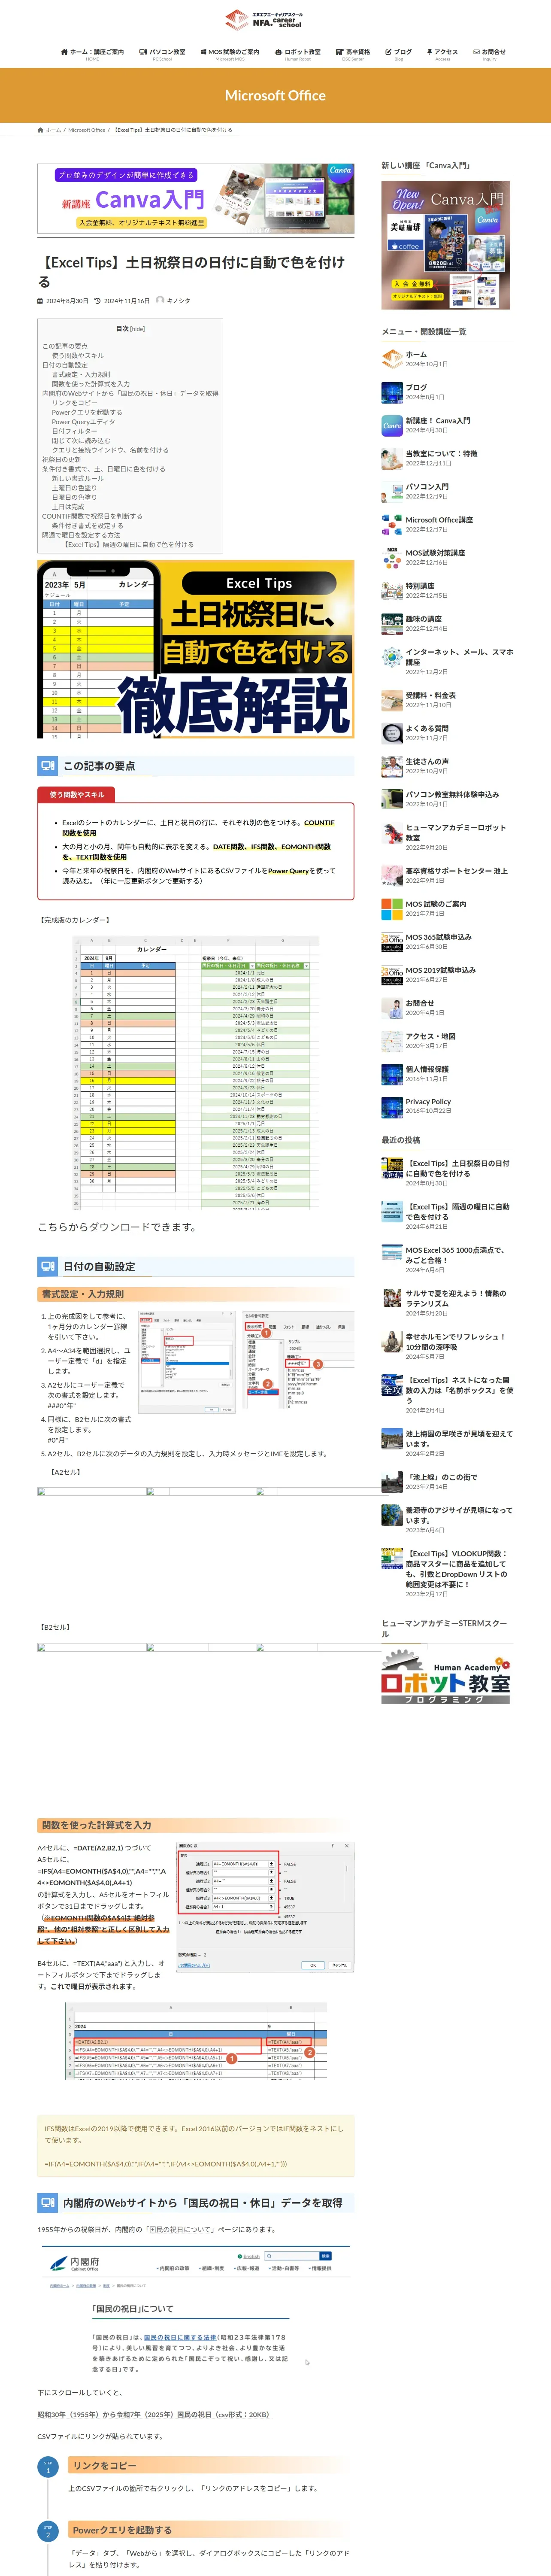Click the robot dinosaur icon for ヒューマンアカデミーロボット教室
Screen dimensions: 551x2576
point(392,833)
